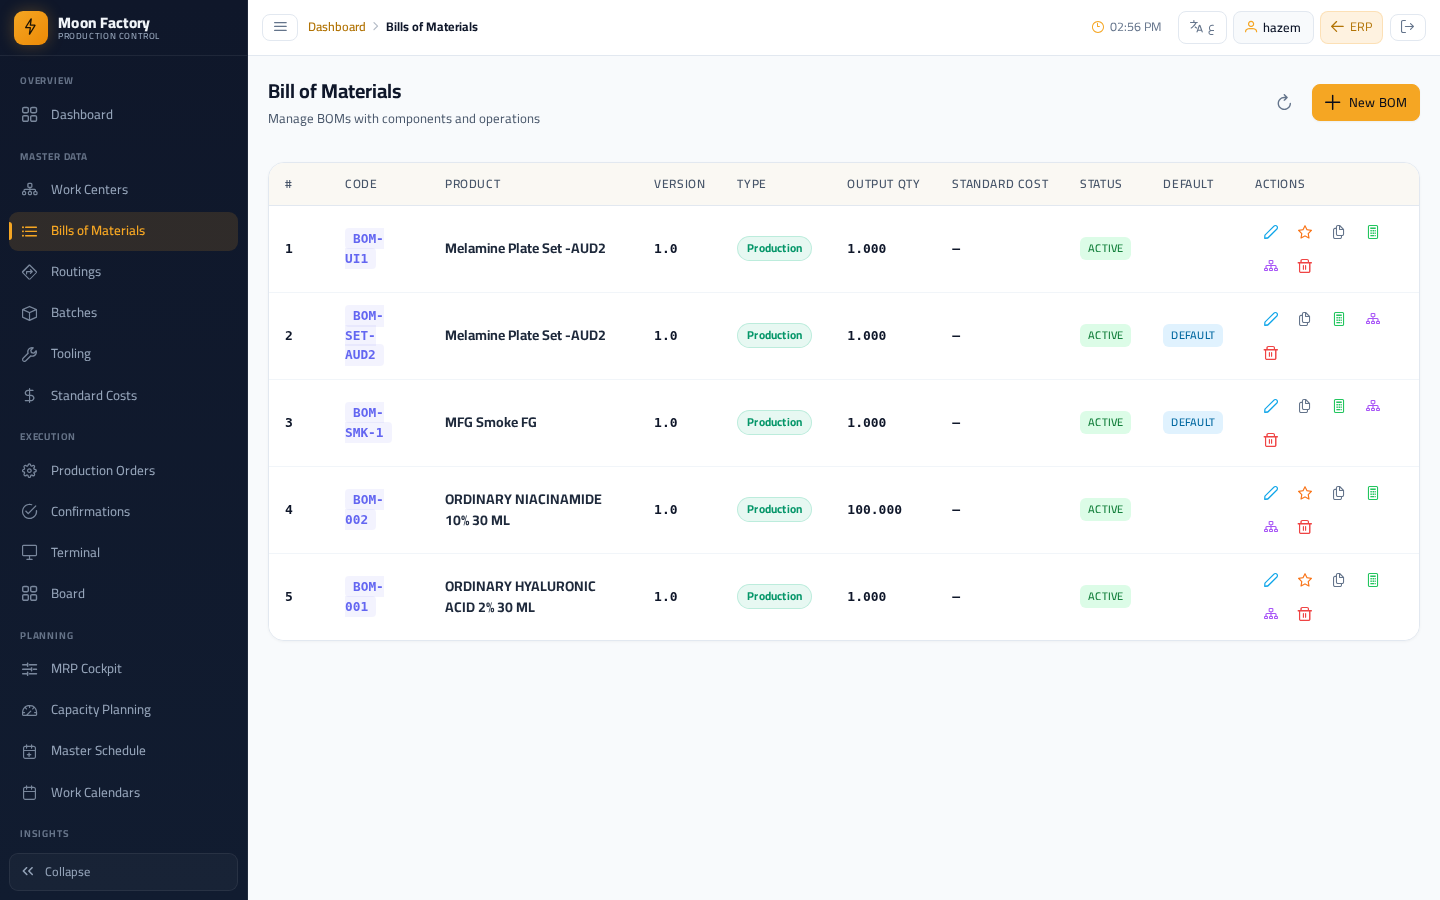Mark BOM-002 as default via star icon
Viewport: 1440px width, 900px height.
tap(1305, 493)
